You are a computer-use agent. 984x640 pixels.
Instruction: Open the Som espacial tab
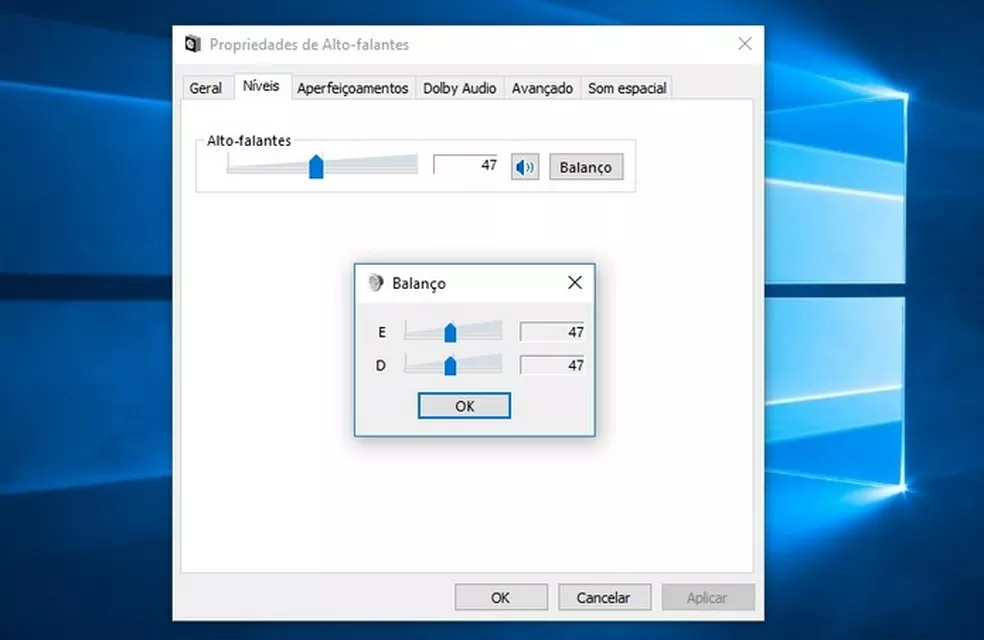pos(627,88)
